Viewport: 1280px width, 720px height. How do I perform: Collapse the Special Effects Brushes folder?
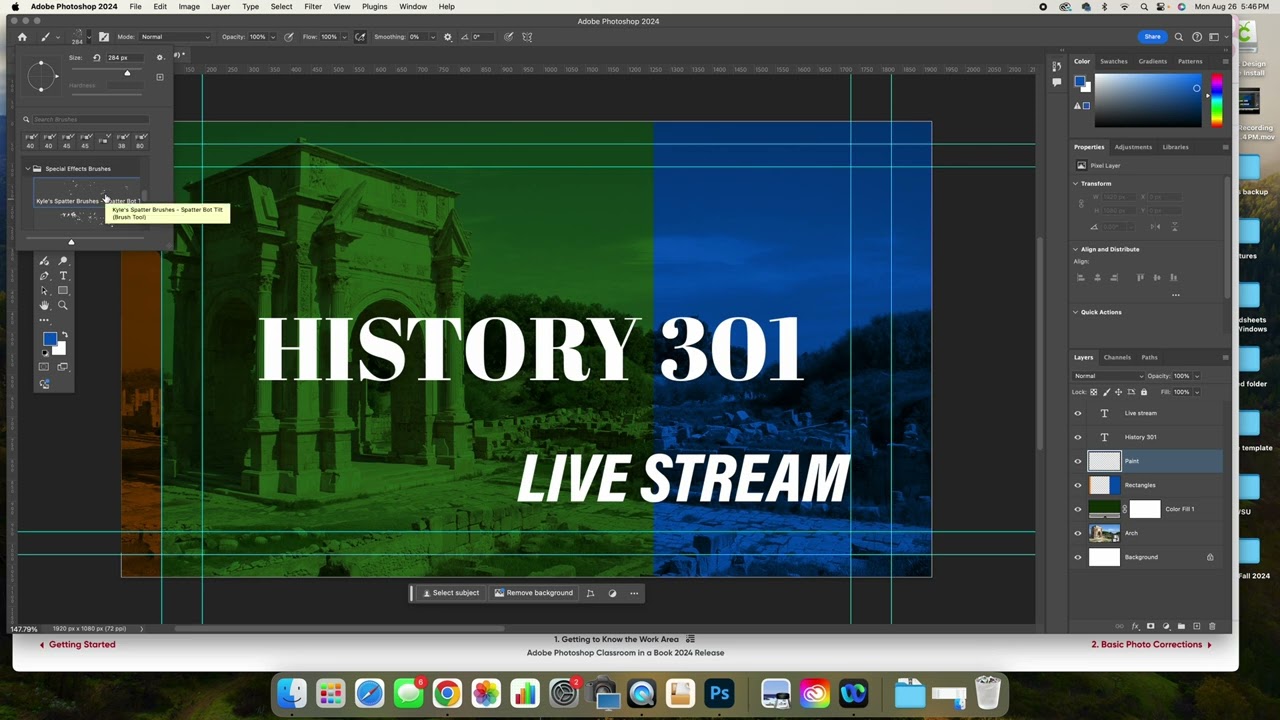[x=27, y=169]
